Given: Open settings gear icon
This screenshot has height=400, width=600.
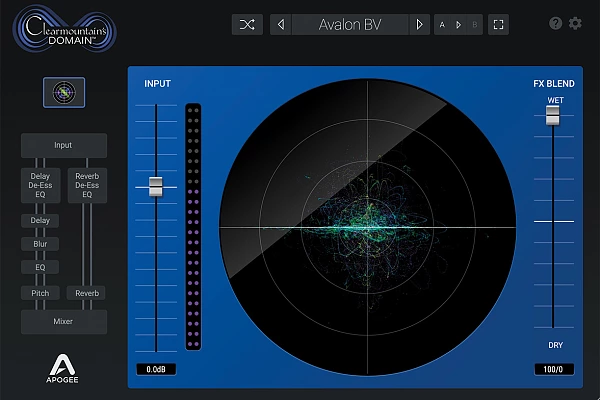Looking at the screenshot, I should tap(575, 24).
